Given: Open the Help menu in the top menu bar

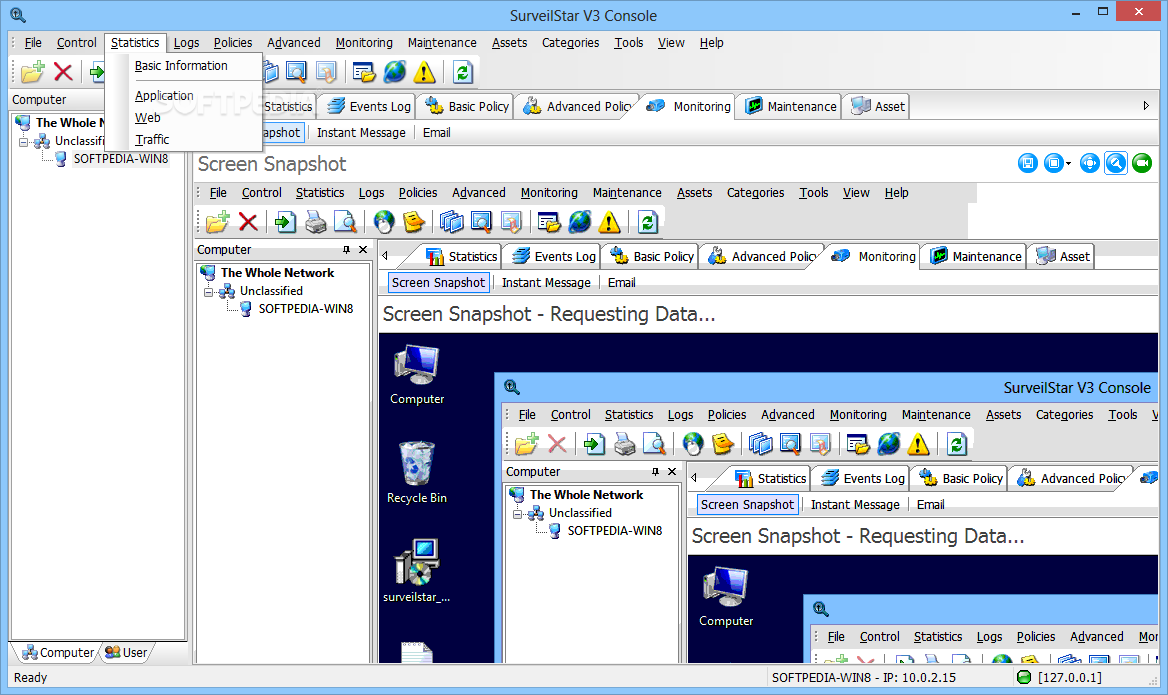Looking at the screenshot, I should point(711,42).
